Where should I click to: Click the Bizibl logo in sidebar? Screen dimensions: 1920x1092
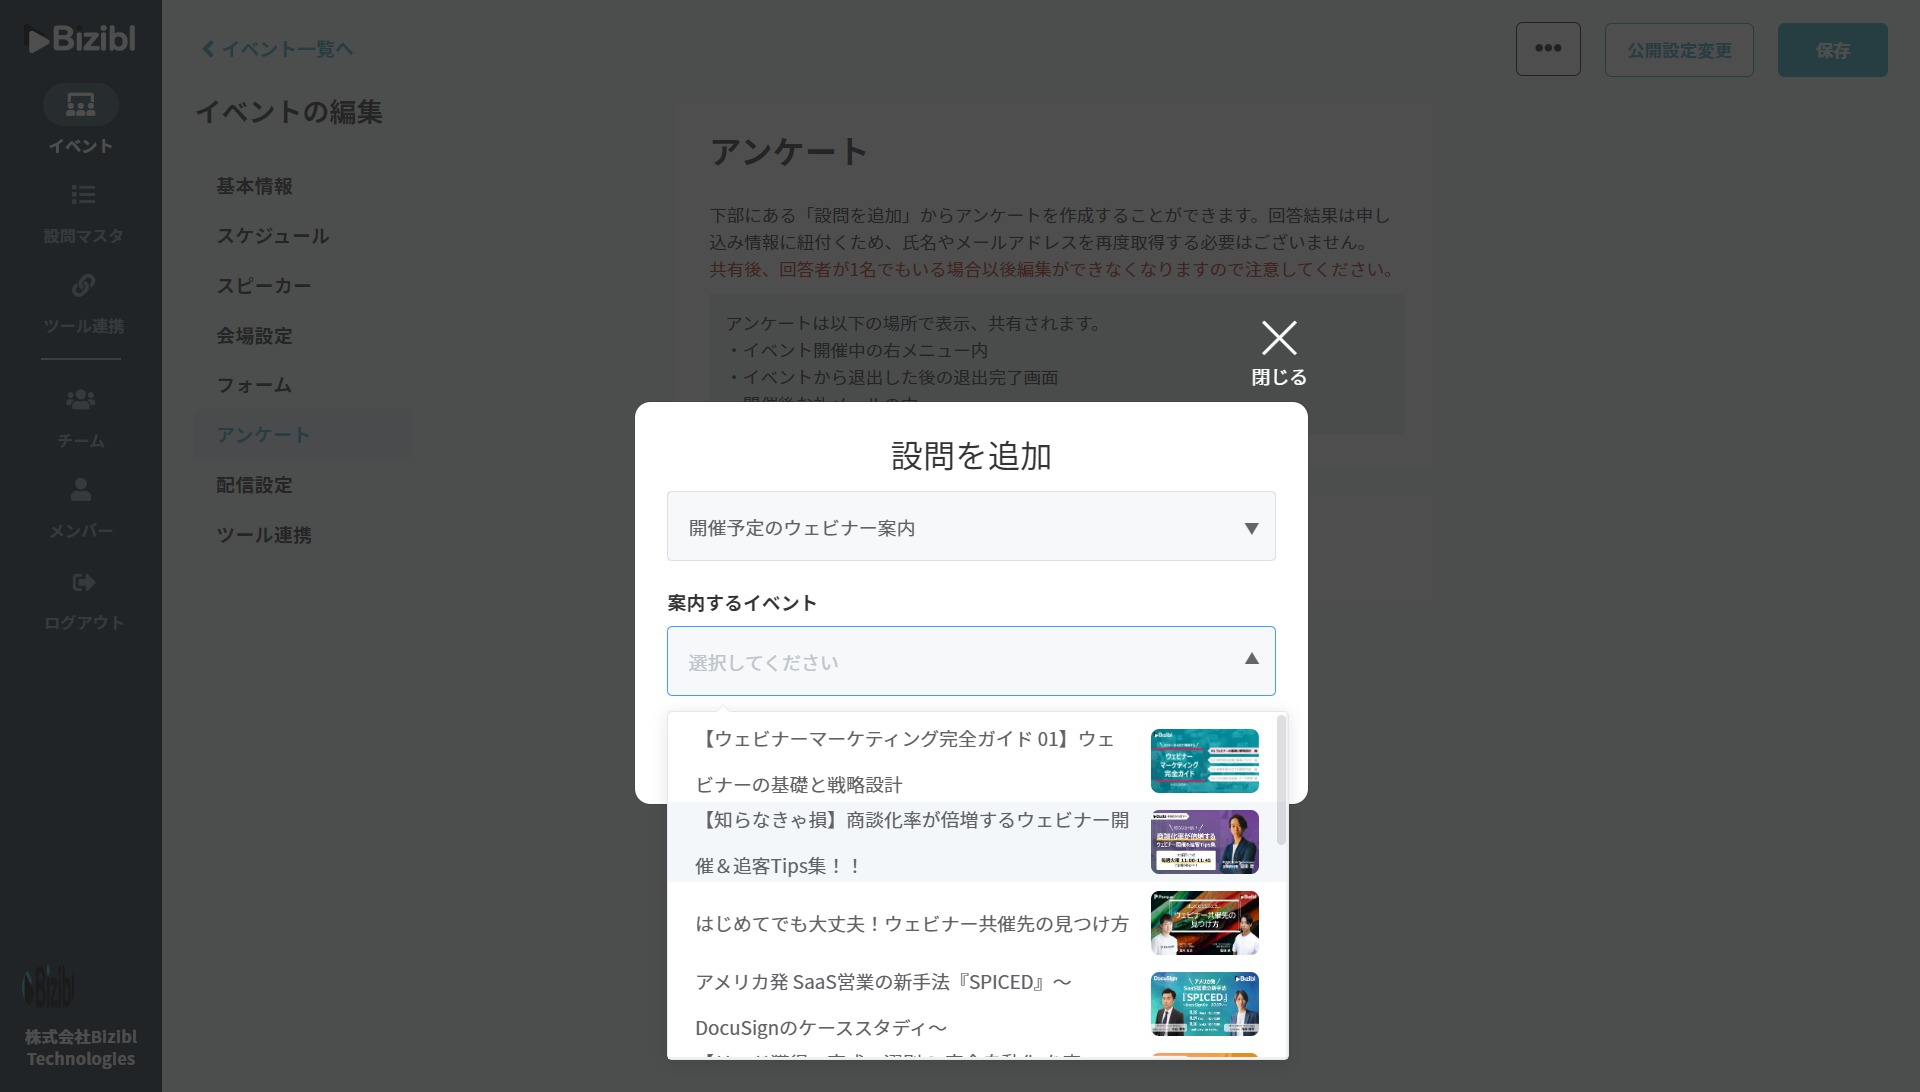click(x=80, y=39)
